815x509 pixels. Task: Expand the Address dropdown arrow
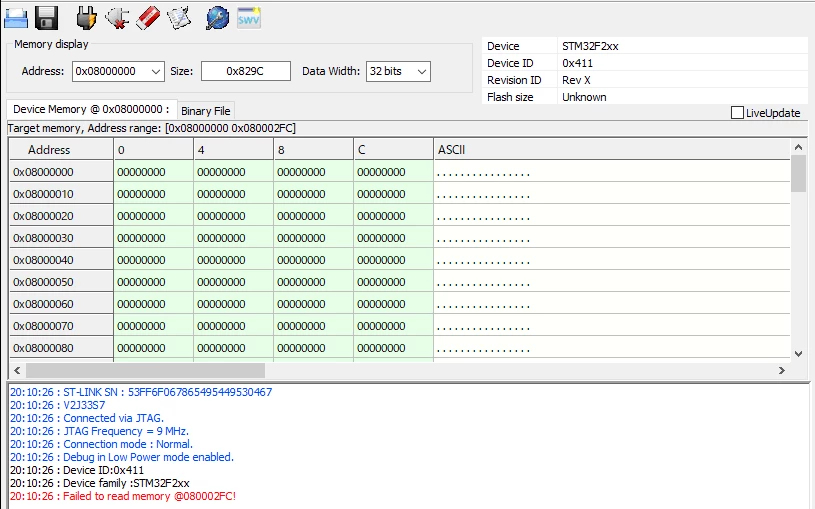pos(155,72)
